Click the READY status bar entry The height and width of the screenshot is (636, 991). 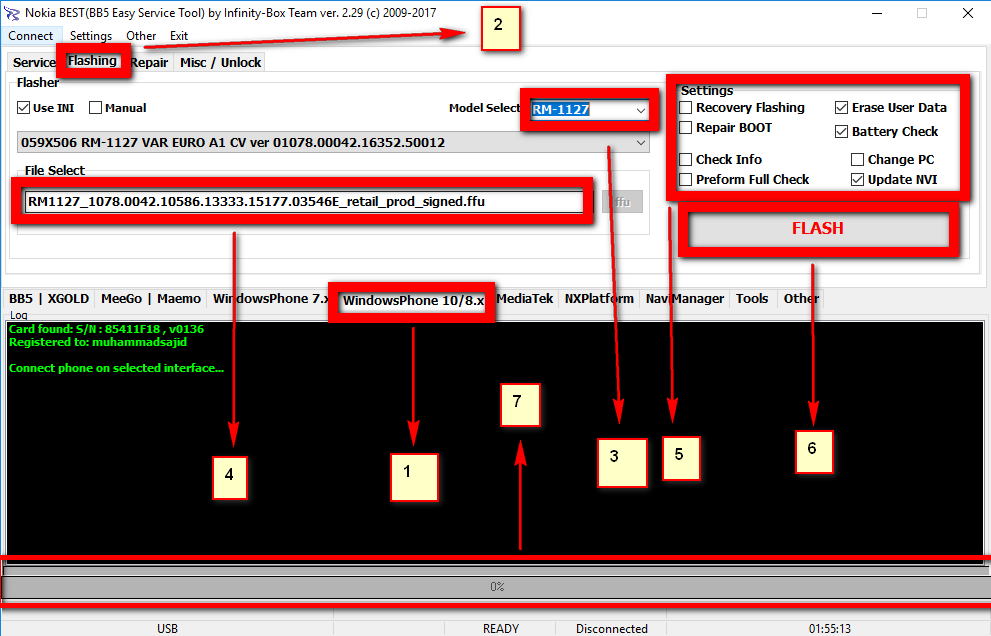click(x=501, y=628)
